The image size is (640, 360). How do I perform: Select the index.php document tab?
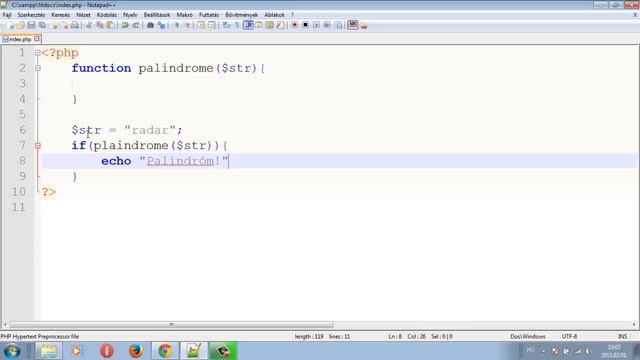20,39
